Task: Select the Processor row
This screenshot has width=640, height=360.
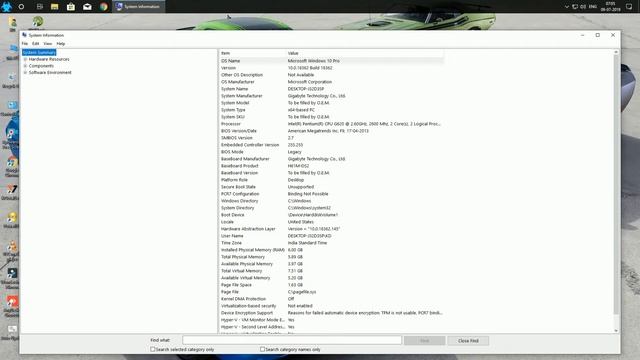Action: point(331,124)
